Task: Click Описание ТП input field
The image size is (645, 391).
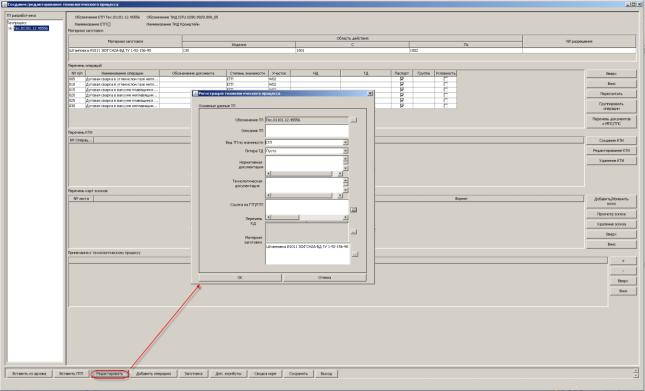Action: [307, 131]
